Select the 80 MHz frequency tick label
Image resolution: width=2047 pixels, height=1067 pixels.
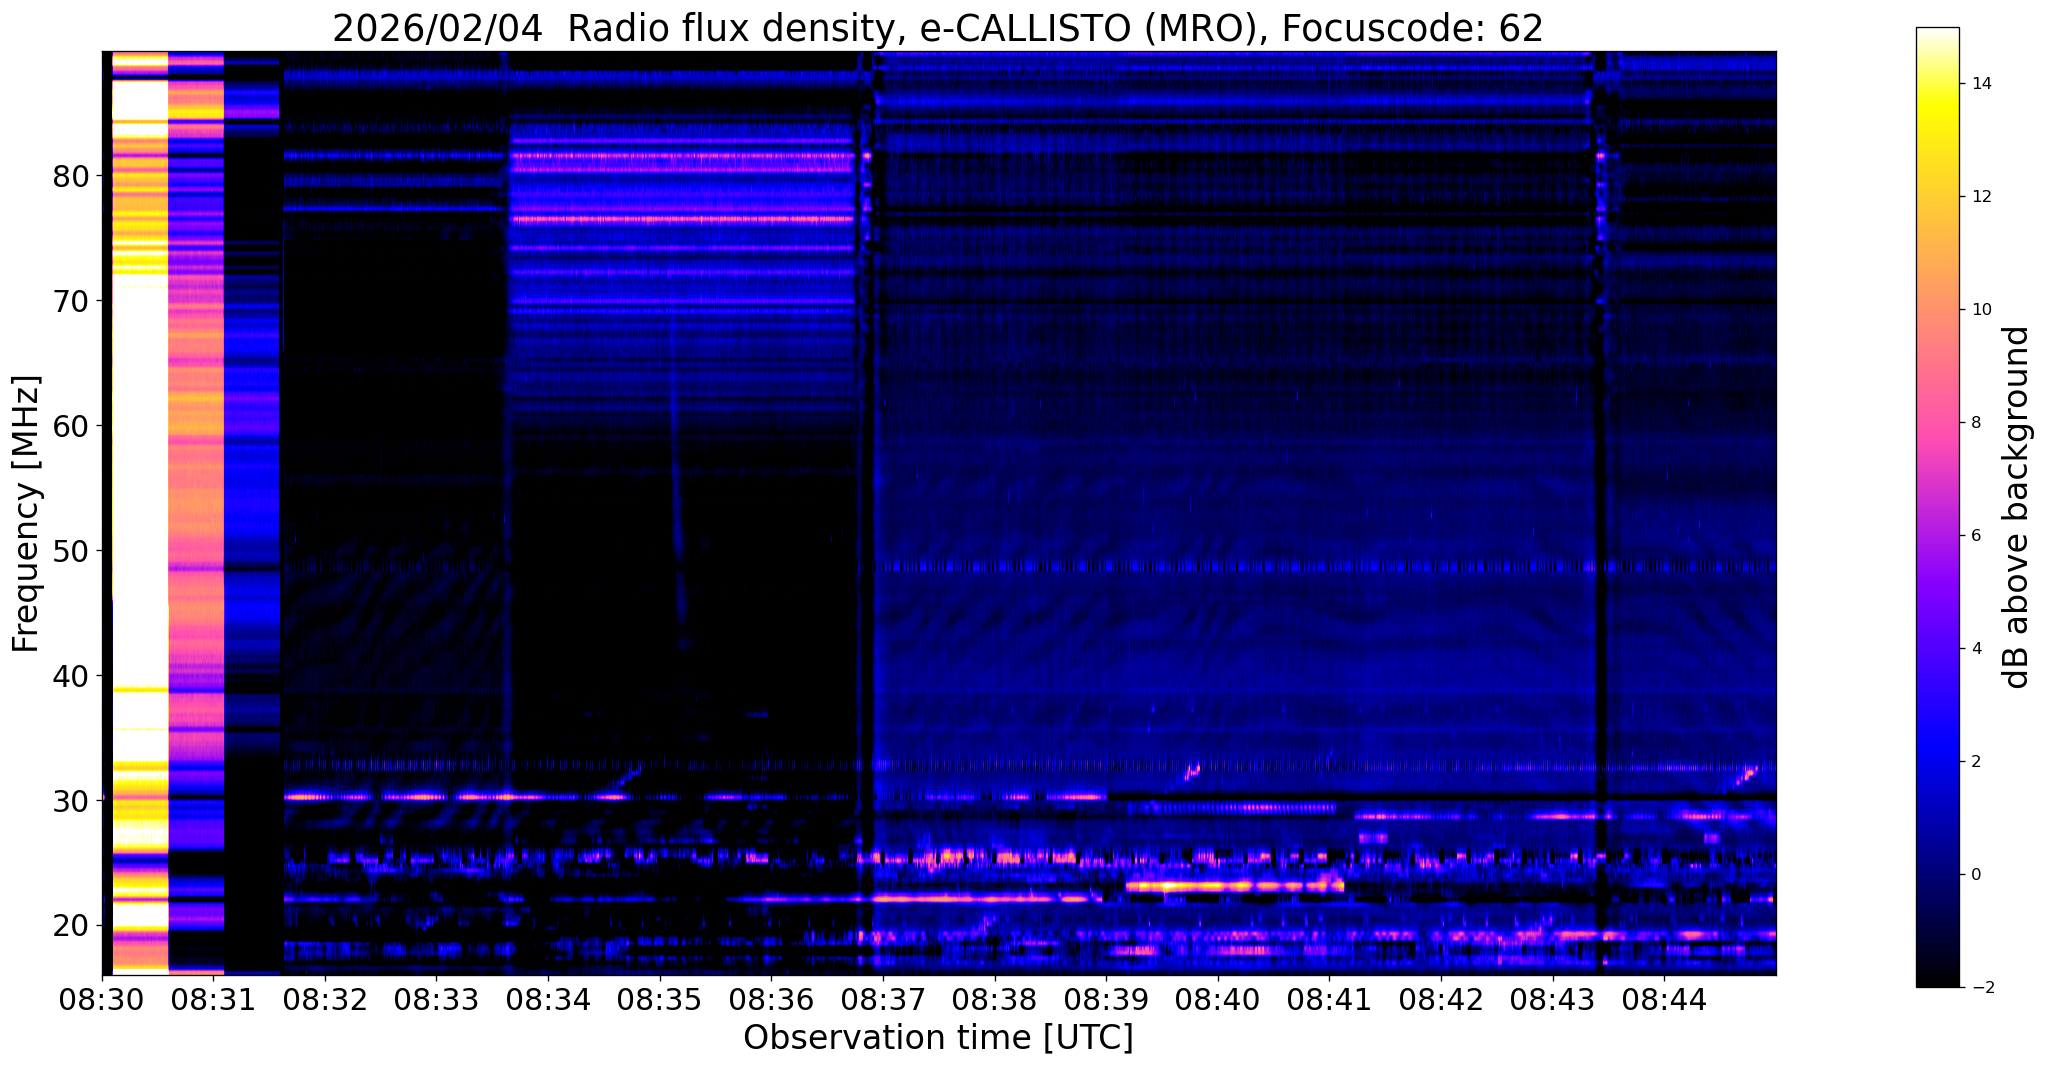pyautogui.click(x=71, y=176)
